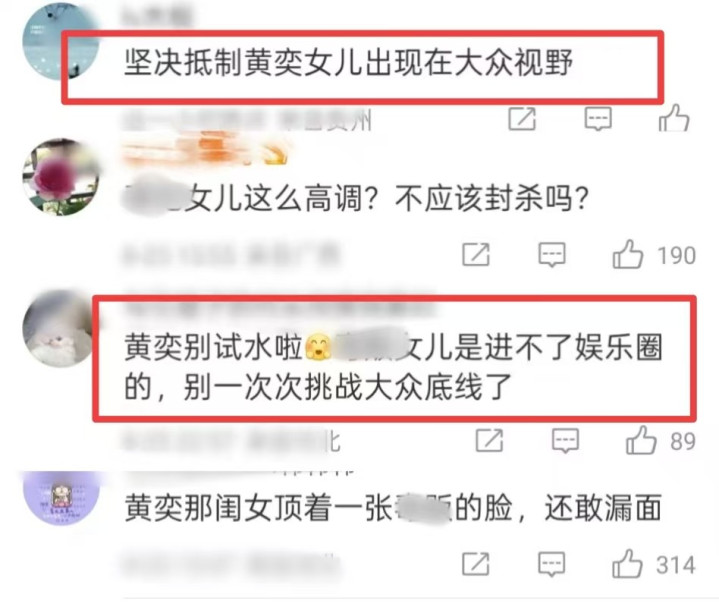719x607 pixels.
Task: Open the fourth commenter's purple avatar
Action: tap(61, 499)
